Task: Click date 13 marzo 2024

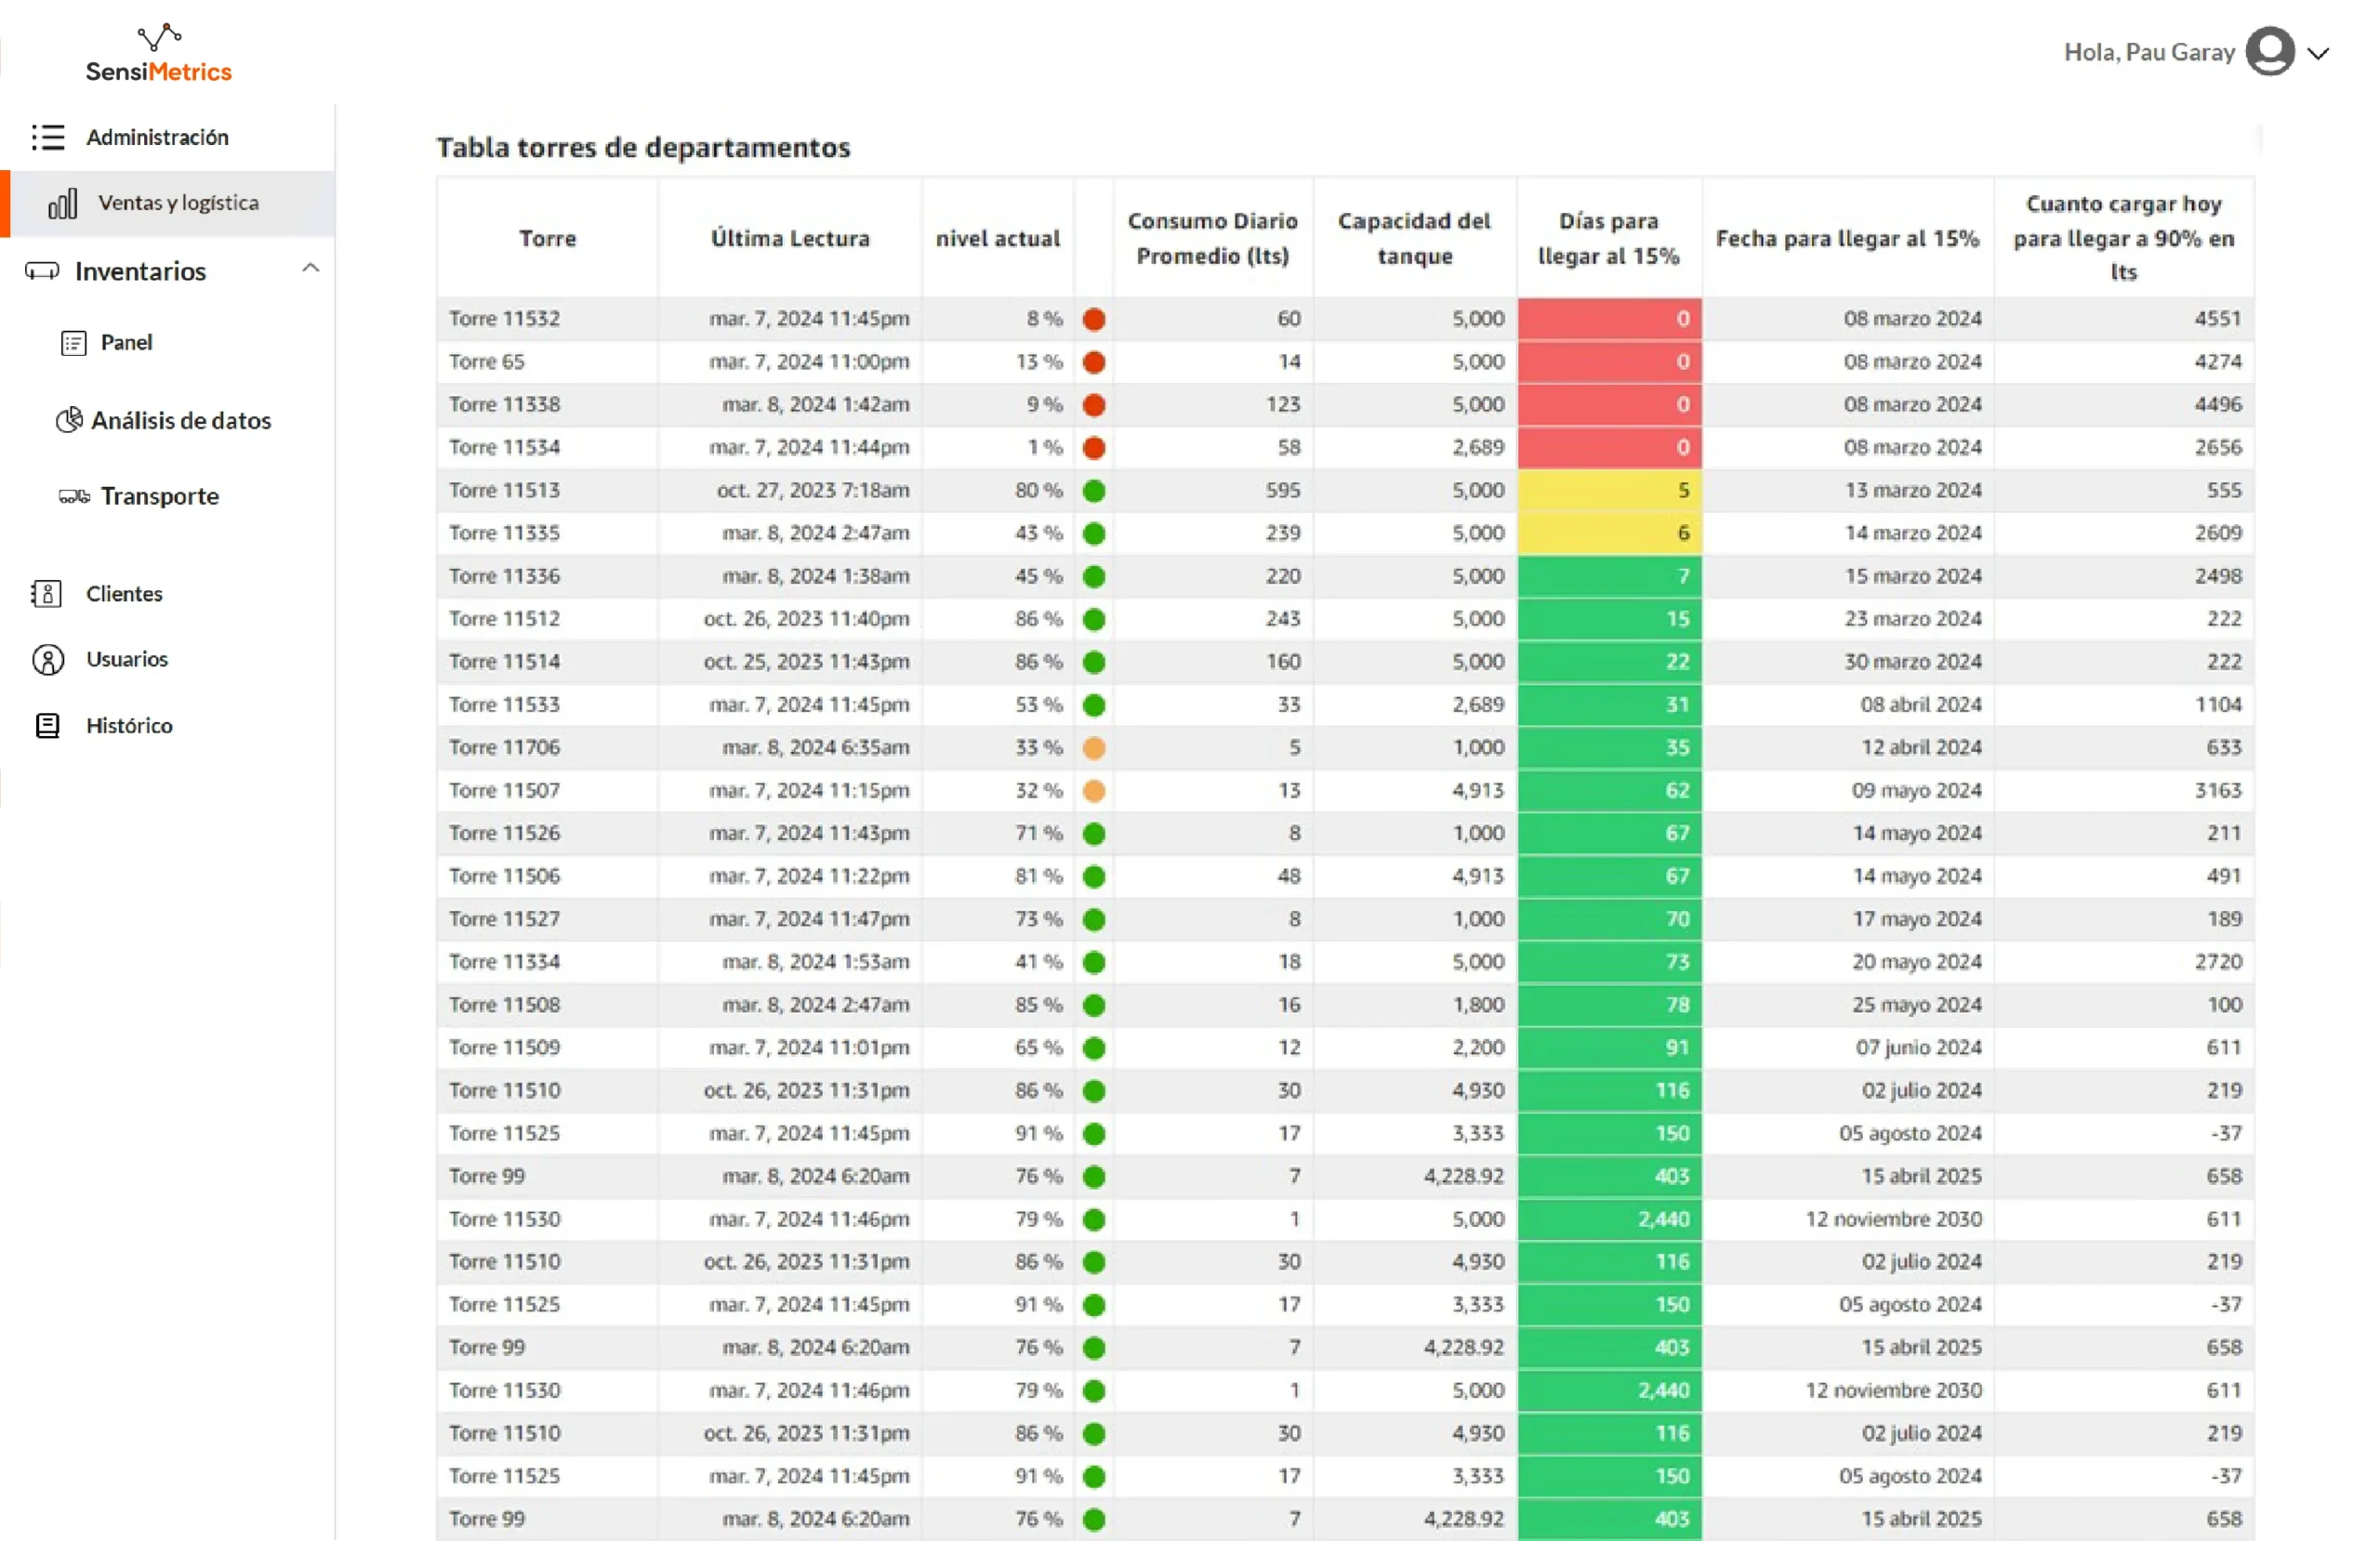Action: (1912, 491)
